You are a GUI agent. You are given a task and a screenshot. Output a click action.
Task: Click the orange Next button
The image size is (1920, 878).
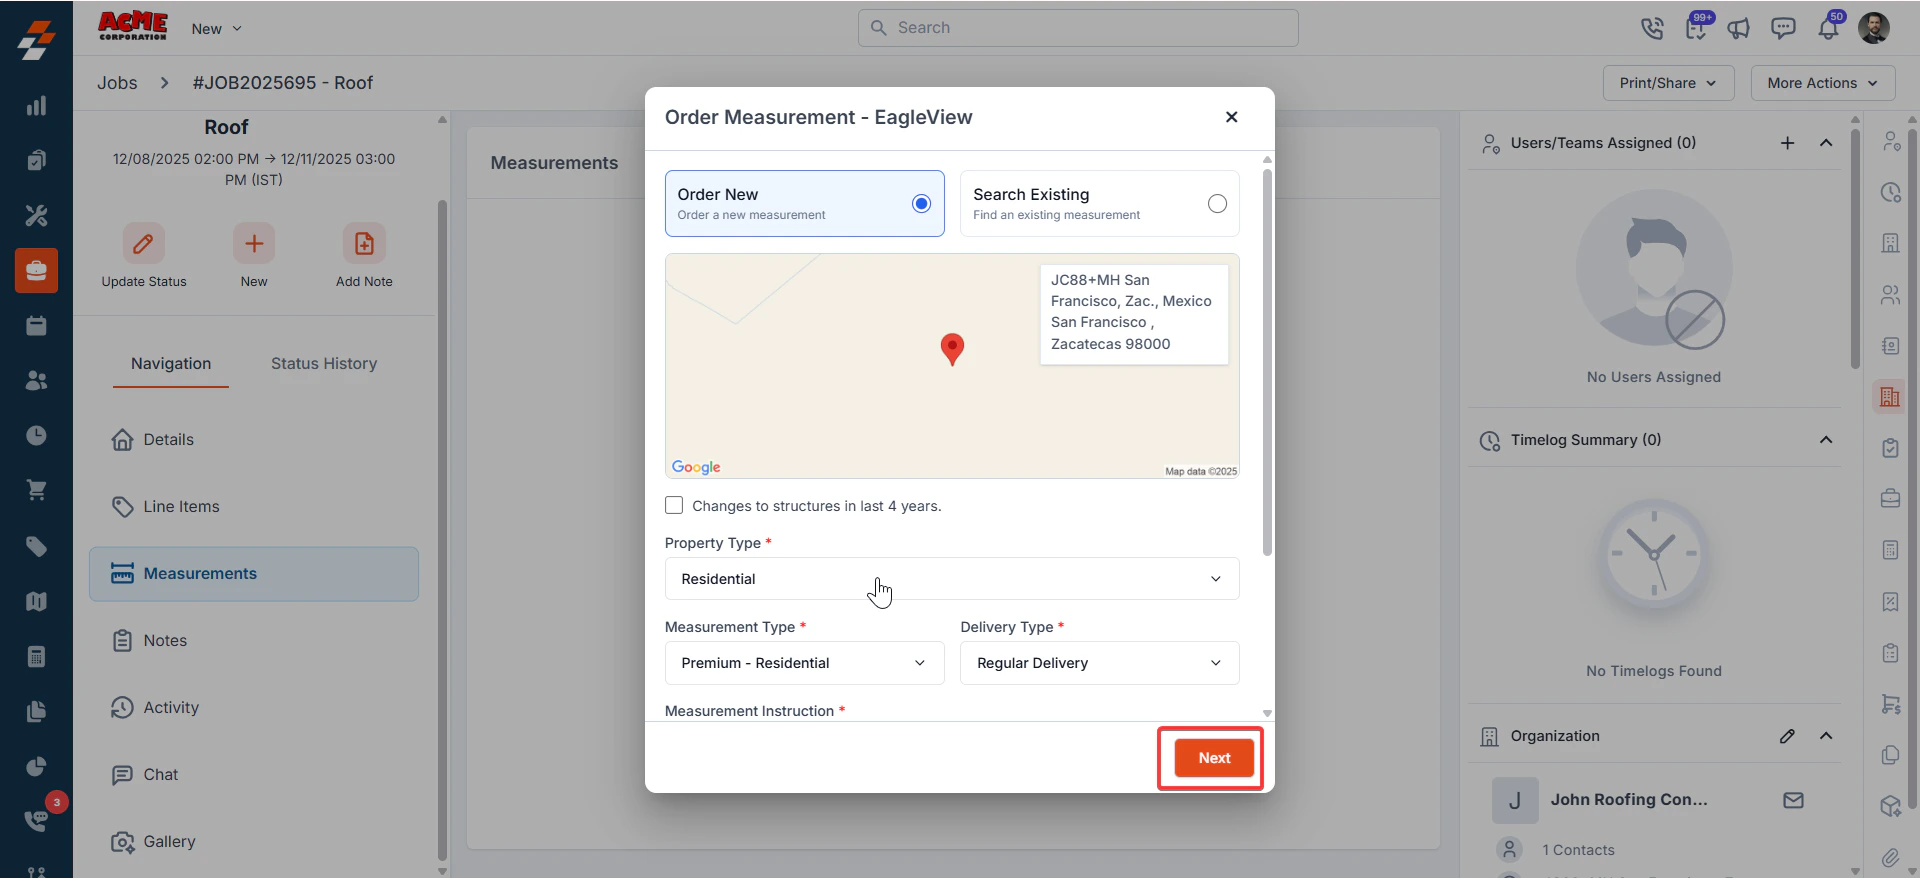[x=1214, y=758]
